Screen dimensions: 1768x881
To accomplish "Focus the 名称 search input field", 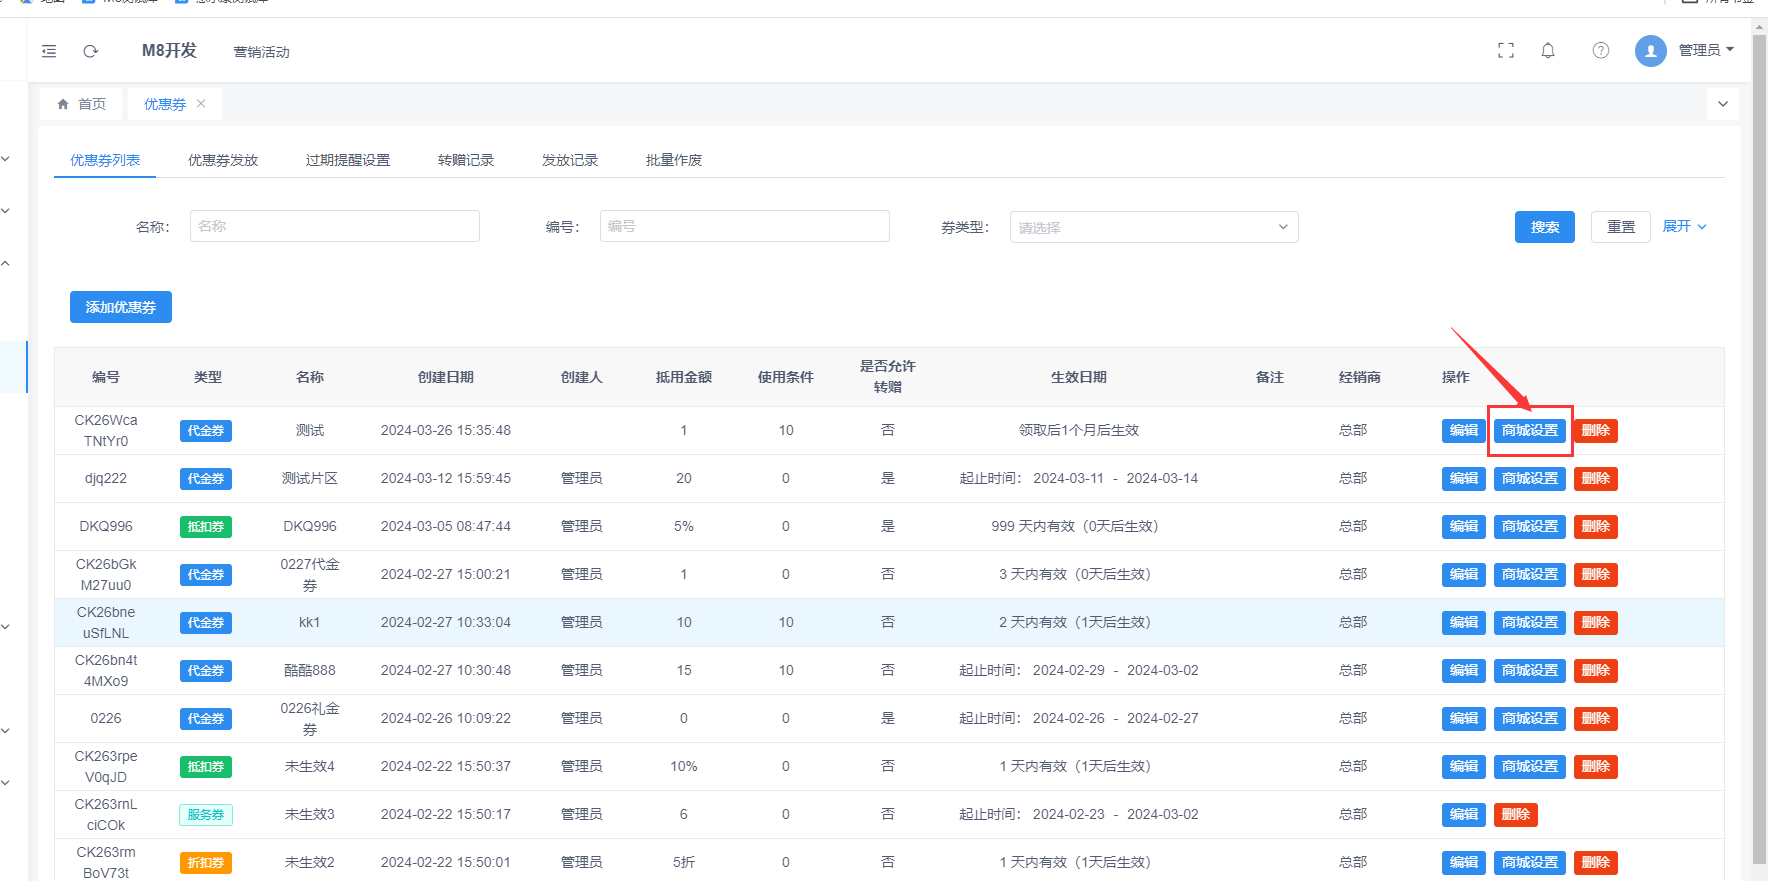I will pos(334,226).
